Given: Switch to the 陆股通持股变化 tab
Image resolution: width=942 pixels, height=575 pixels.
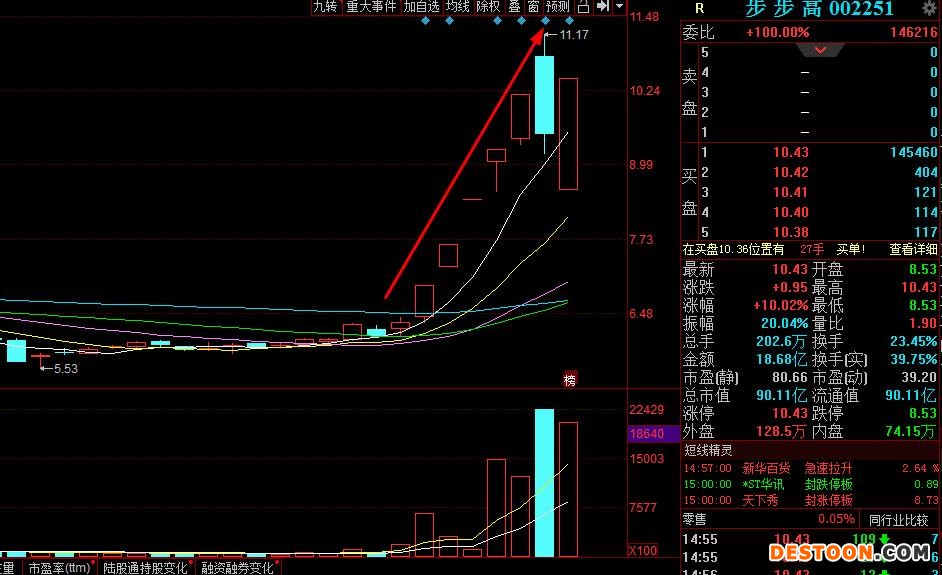Looking at the screenshot, I should [x=146, y=568].
